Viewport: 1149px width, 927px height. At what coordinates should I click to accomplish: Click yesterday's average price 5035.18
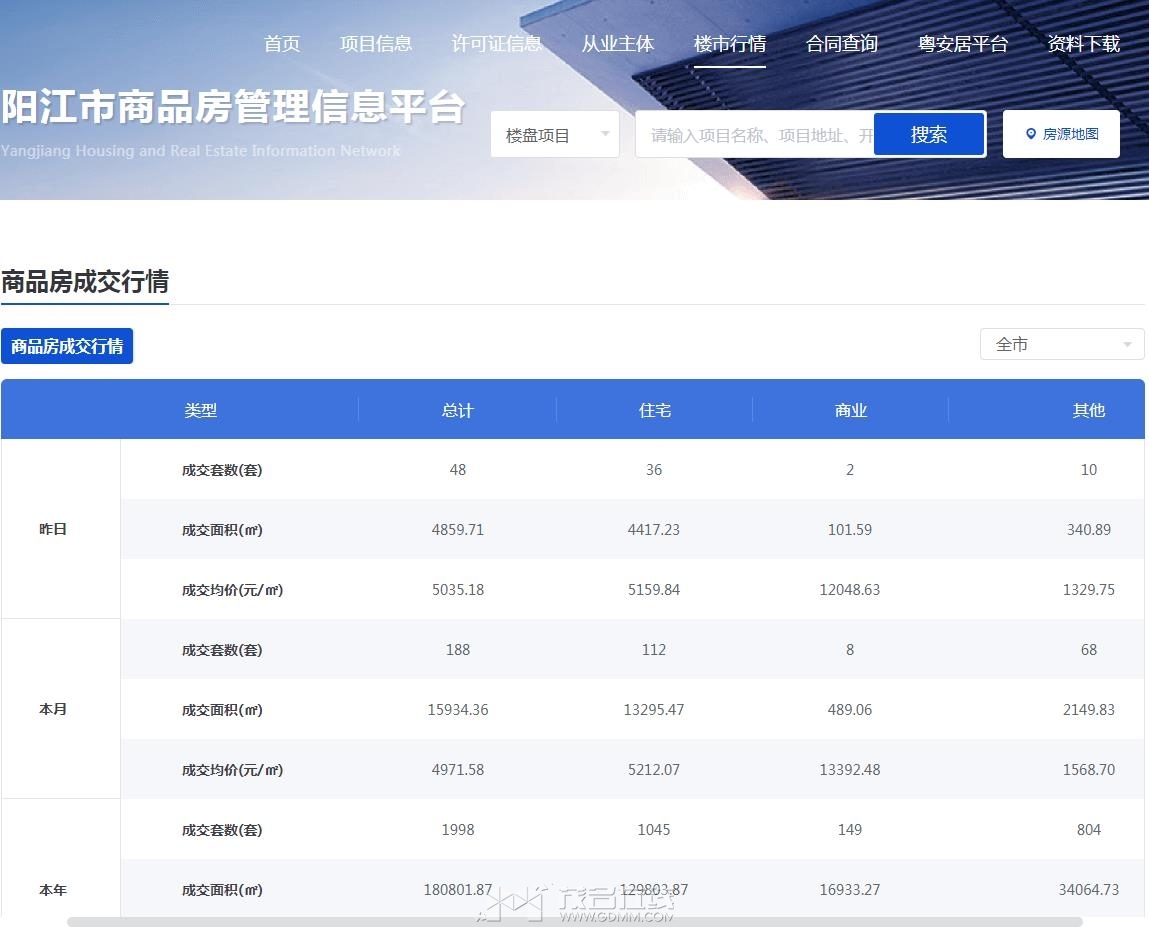tap(458, 590)
